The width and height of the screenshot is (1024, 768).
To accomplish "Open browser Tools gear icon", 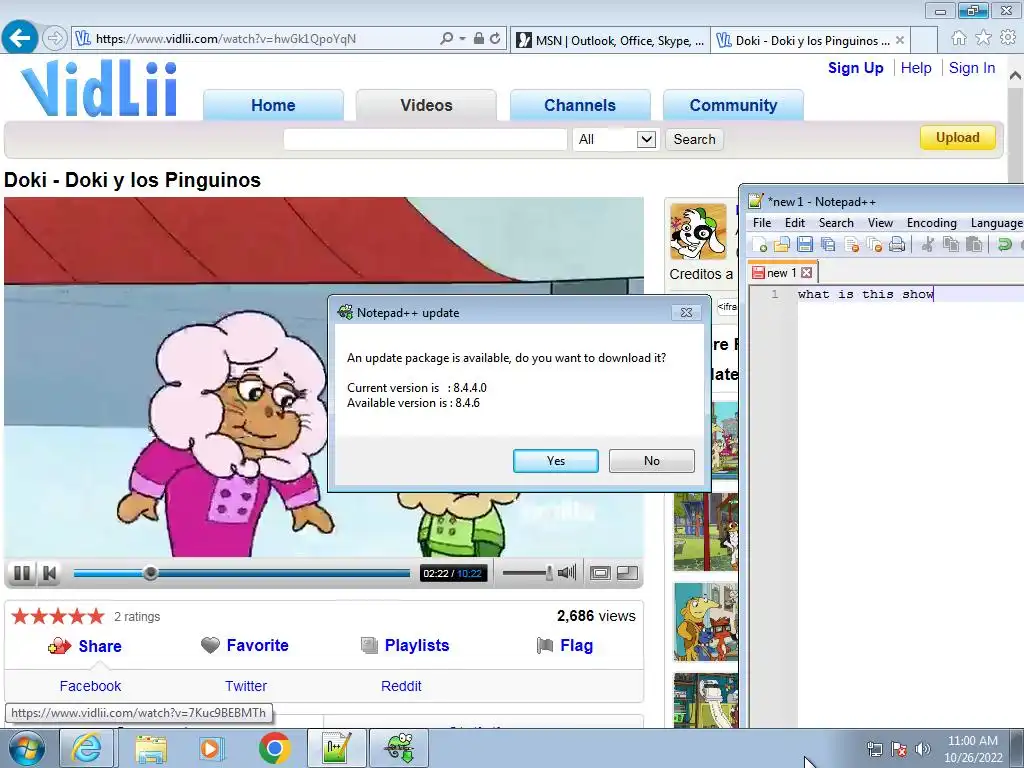I will tap(1008, 38).
